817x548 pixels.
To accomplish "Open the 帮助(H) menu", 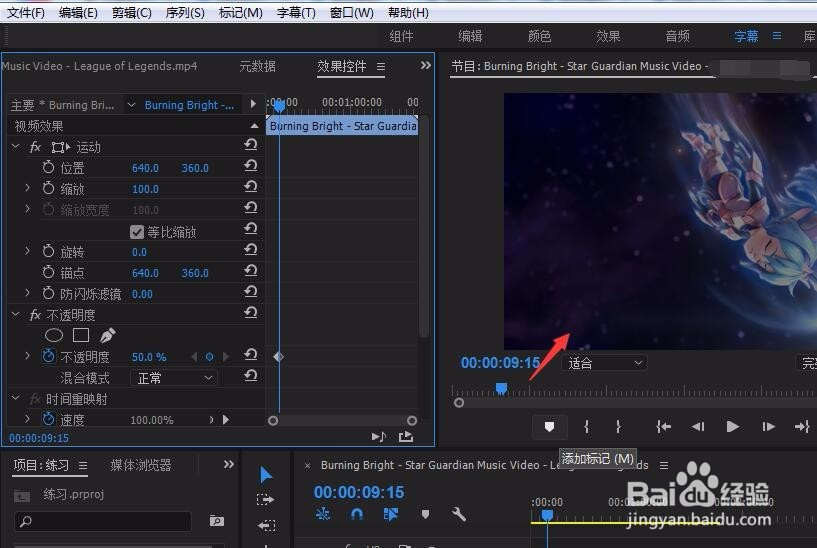I will tap(408, 12).
